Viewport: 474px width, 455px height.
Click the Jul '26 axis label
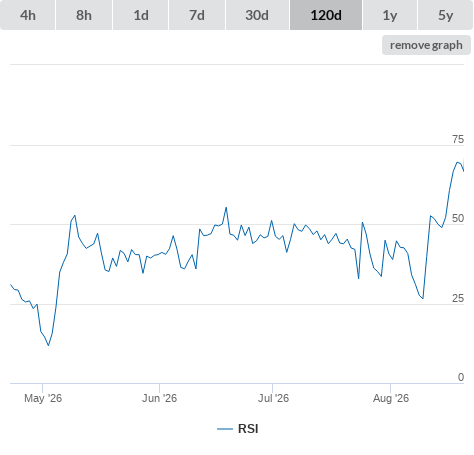[273, 398]
